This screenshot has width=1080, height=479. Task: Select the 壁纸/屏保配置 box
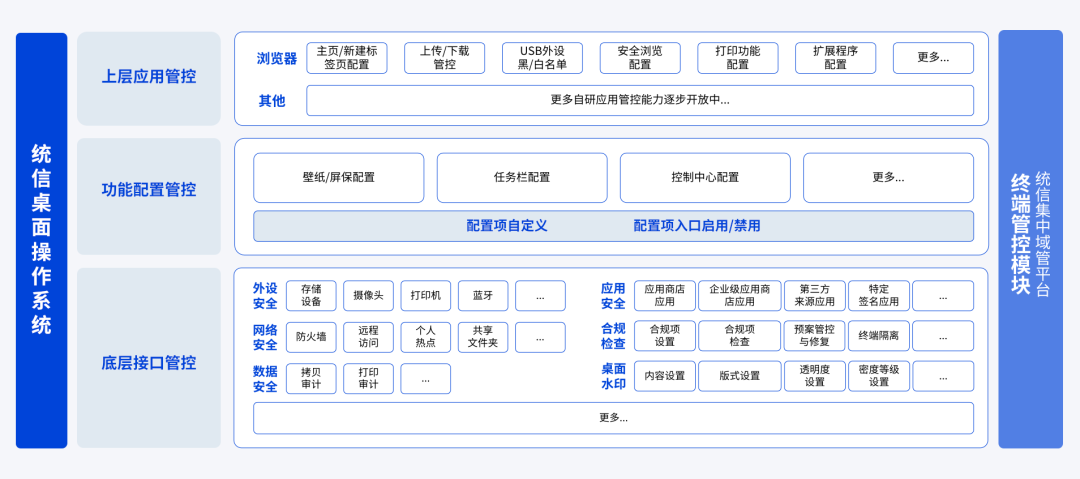(x=339, y=178)
